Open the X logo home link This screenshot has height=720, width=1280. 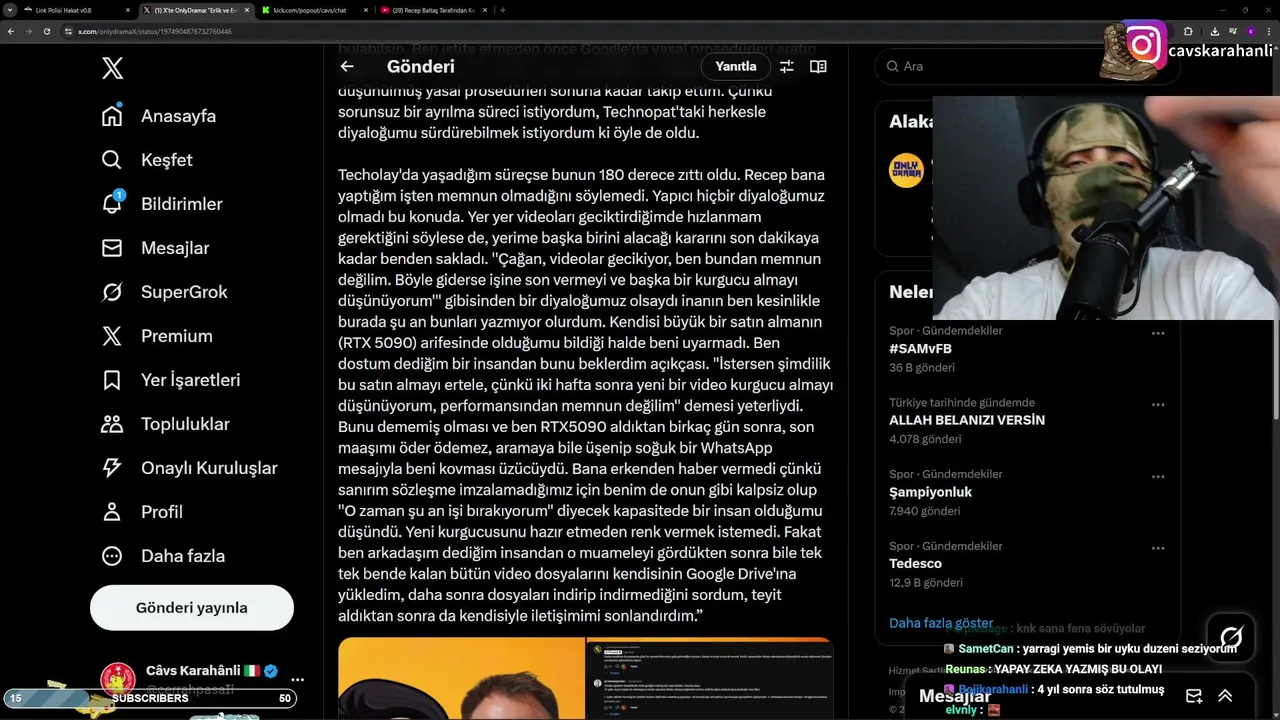(x=113, y=68)
